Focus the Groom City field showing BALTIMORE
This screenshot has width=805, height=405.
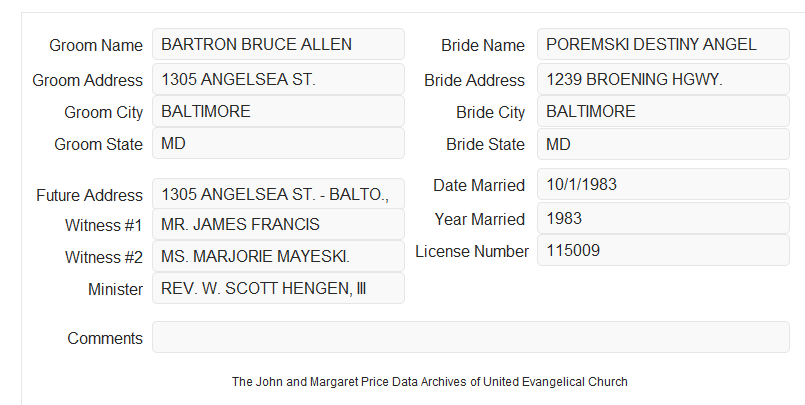(x=278, y=111)
